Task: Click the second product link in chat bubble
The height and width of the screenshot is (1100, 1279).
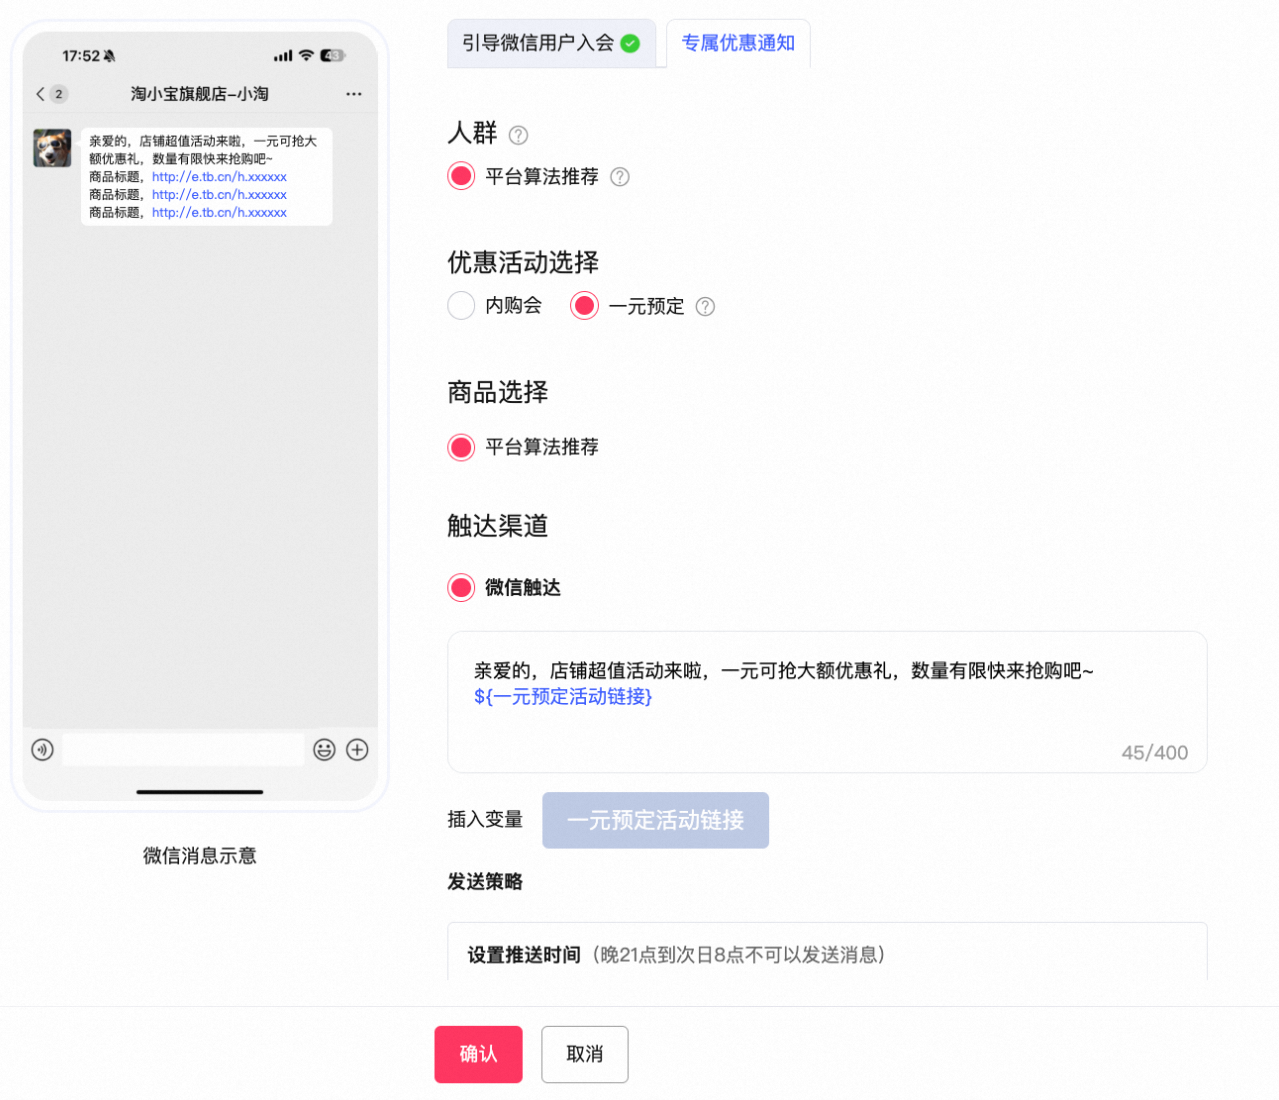Action: [x=219, y=195]
